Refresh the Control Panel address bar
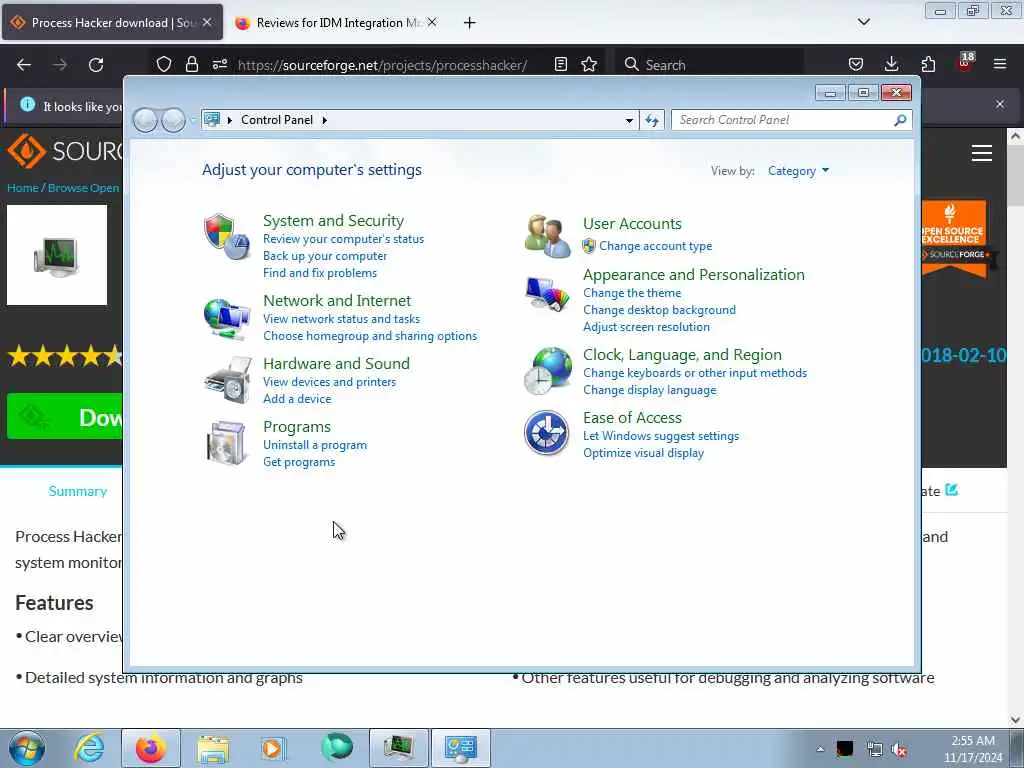 point(652,120)
